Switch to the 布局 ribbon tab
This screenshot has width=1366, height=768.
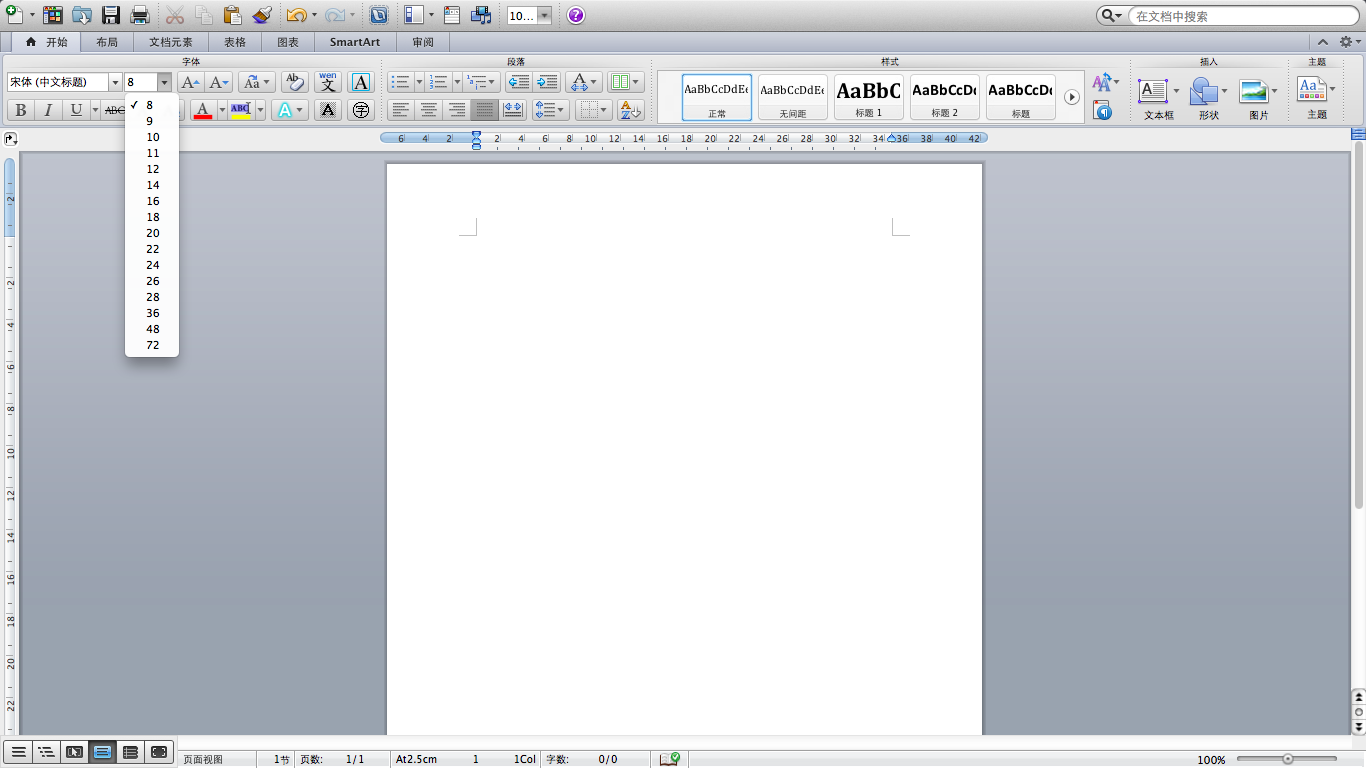click(x=107, y=42)
